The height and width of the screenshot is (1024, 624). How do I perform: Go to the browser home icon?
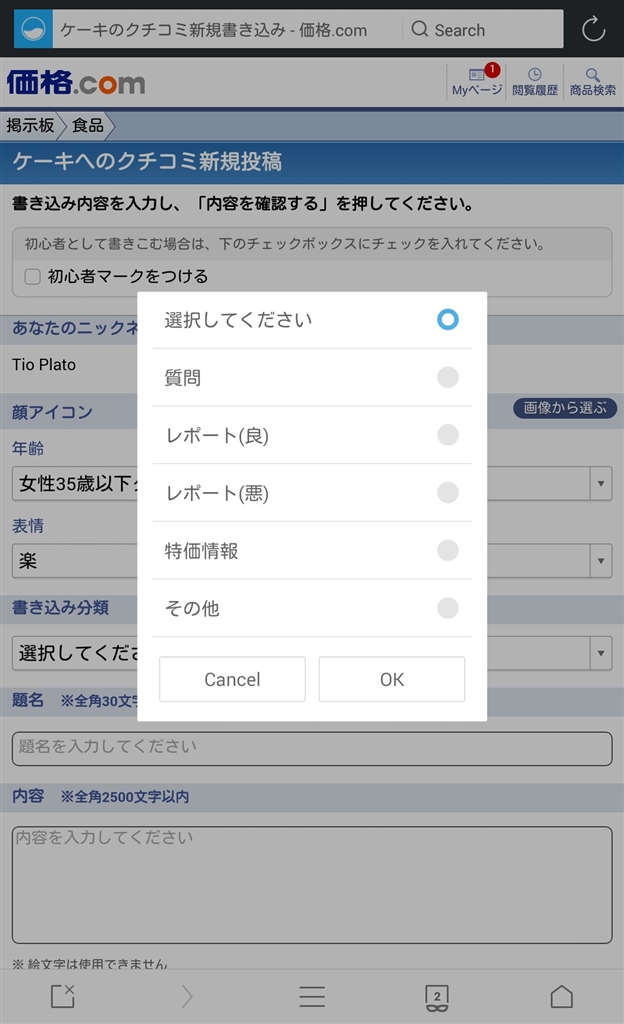pos(562,996)
